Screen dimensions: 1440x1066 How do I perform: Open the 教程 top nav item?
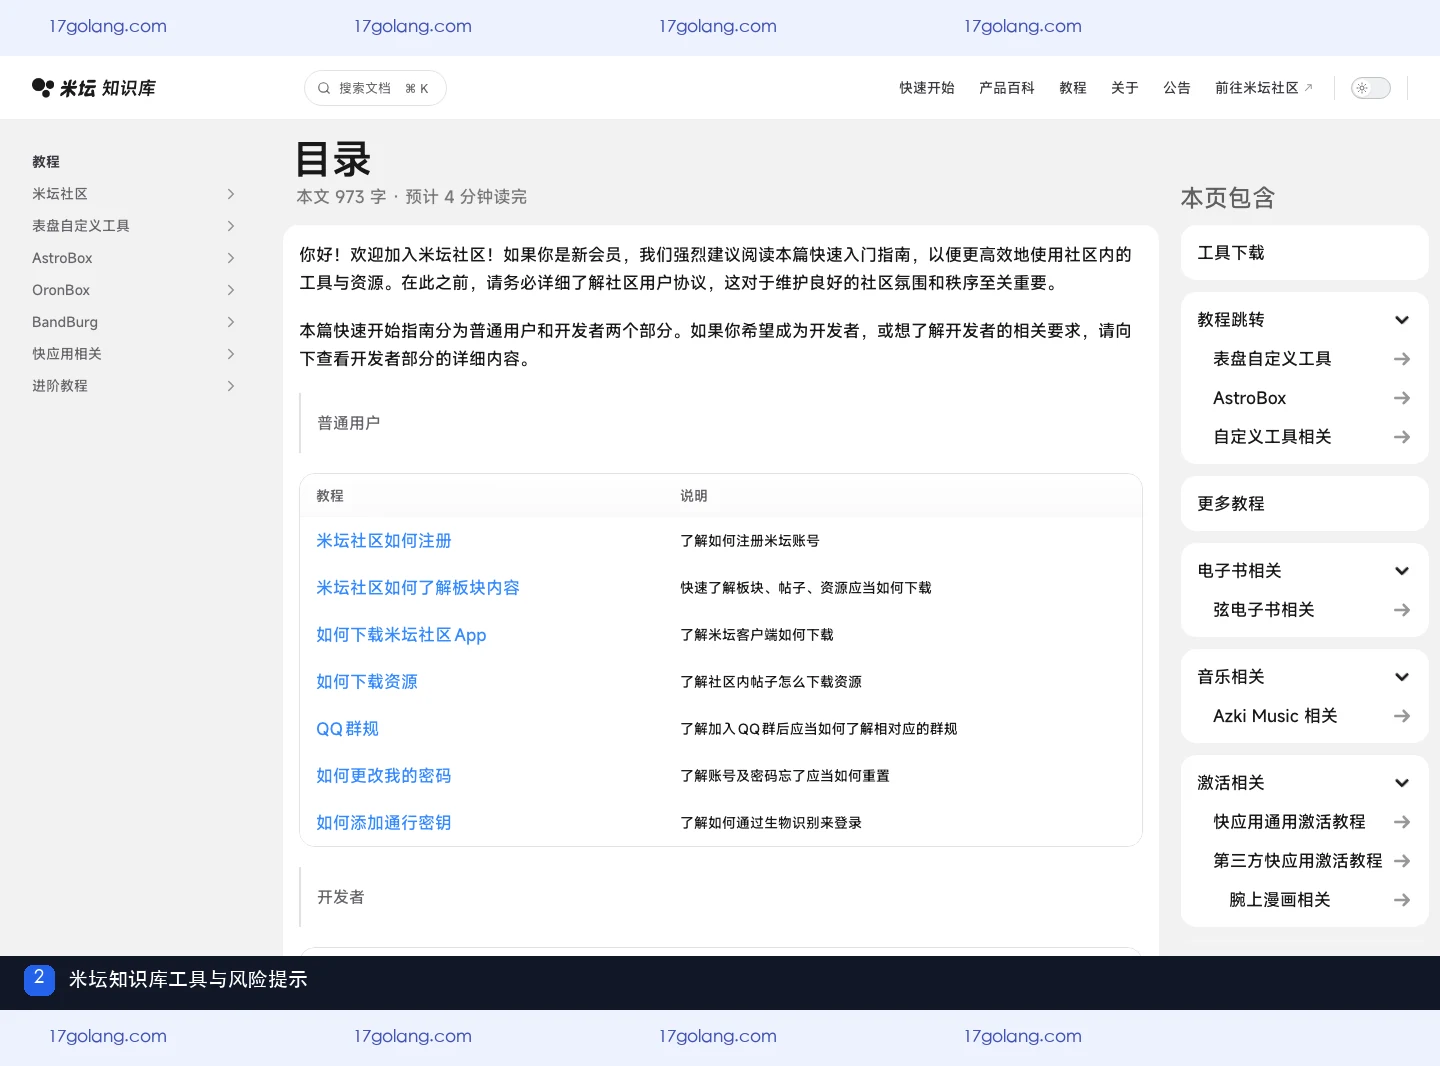tap(1073, 88)
